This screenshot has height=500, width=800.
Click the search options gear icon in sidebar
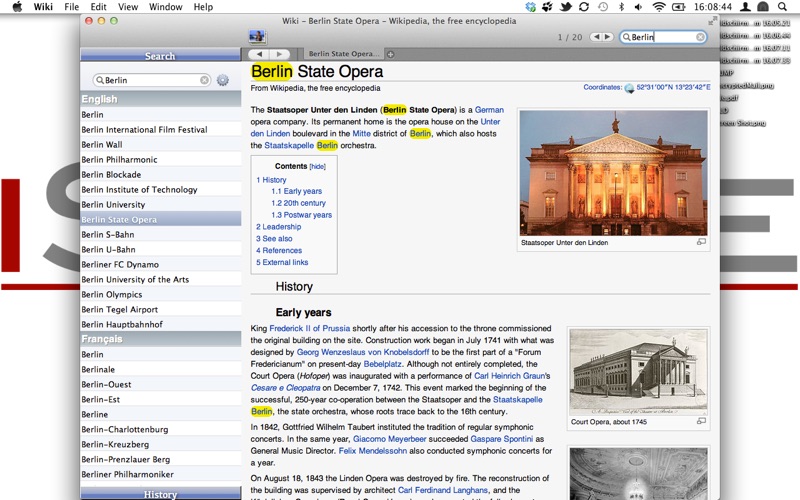click(x=222, y=80)
